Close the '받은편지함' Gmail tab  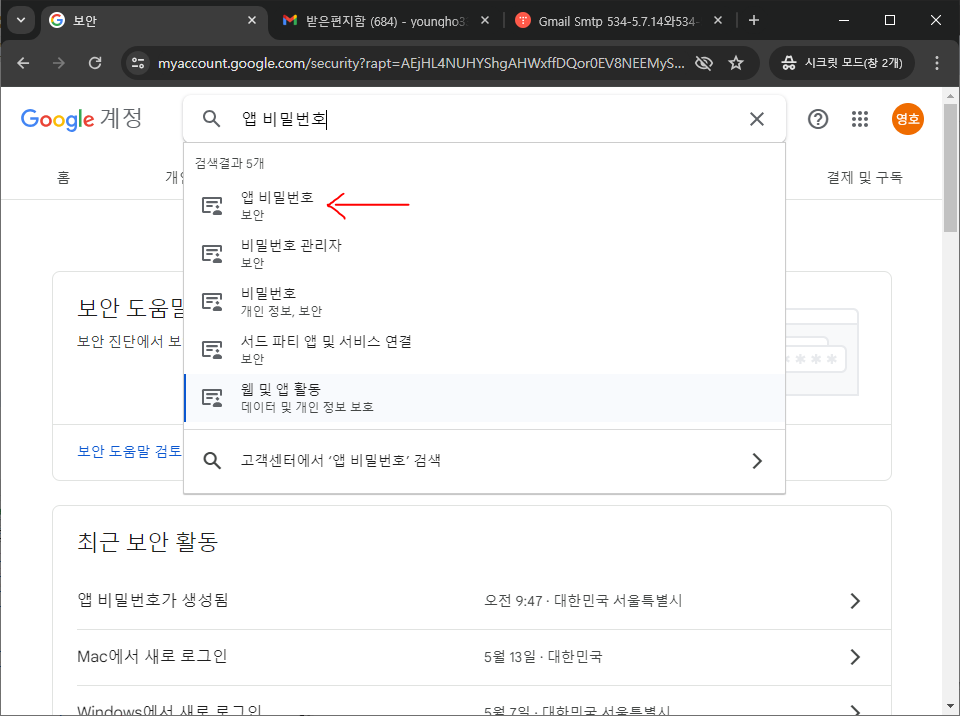click(x=485, y=20)
